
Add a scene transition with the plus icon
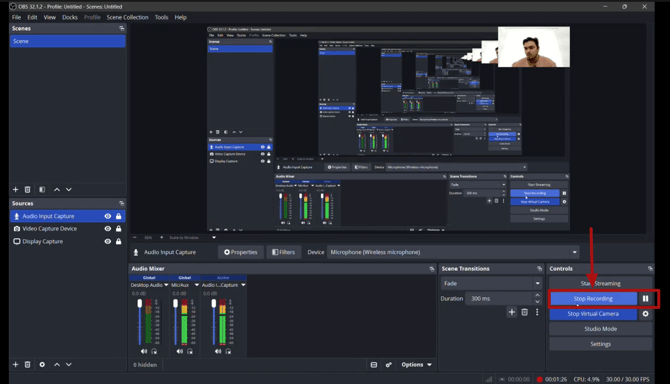click(511, 312)
